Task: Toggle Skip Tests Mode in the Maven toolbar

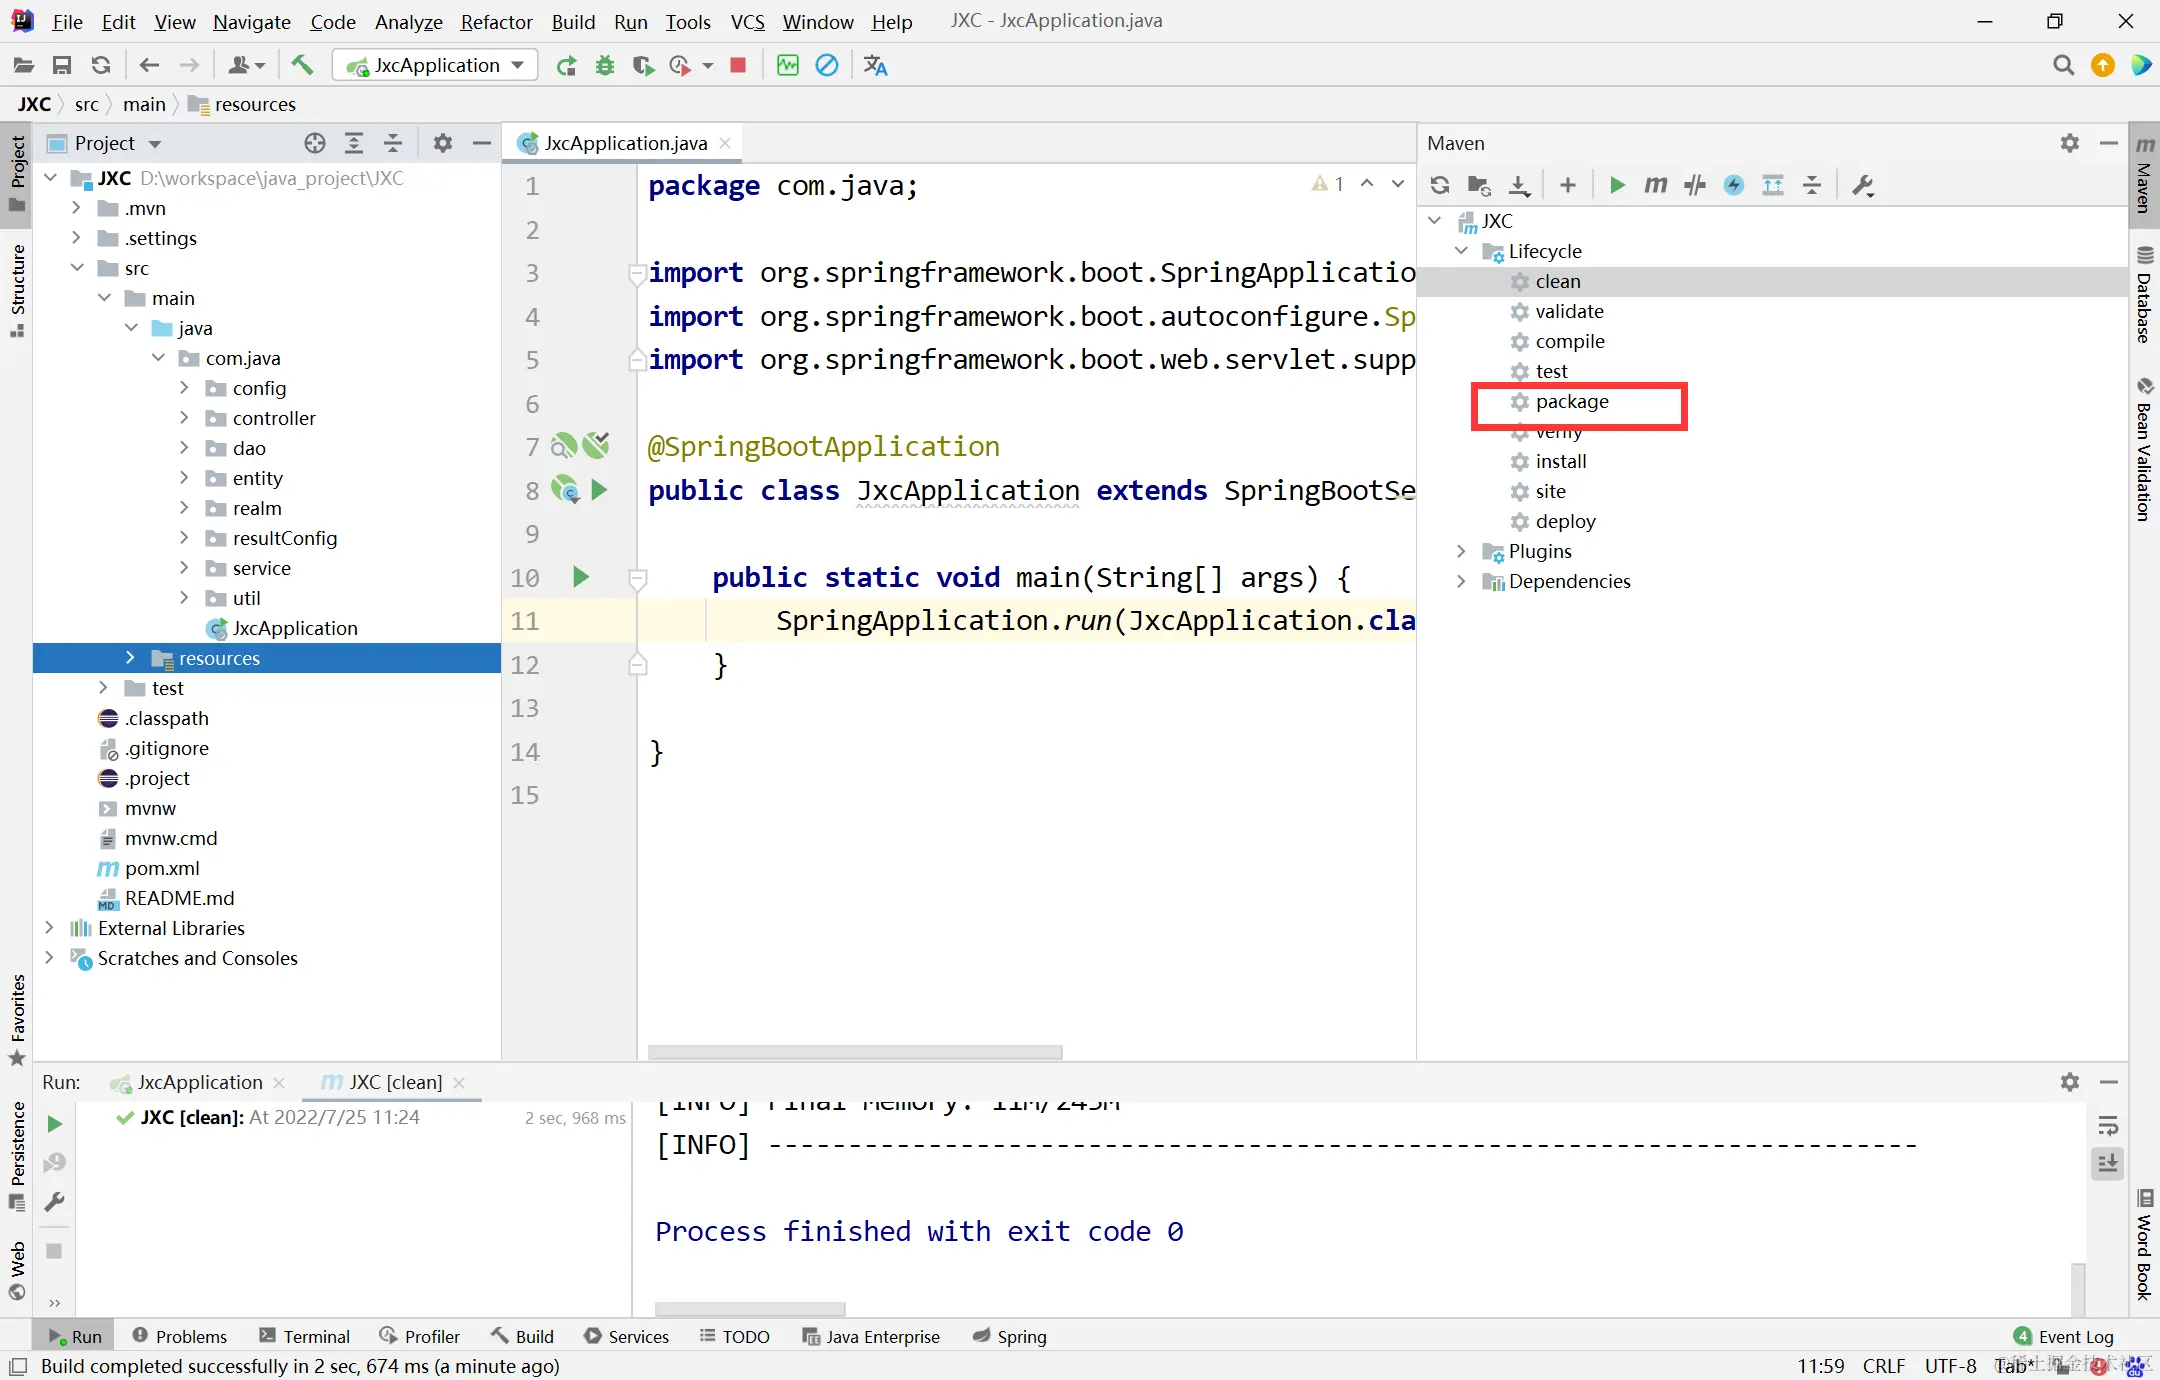Action: pos(1733,185)
